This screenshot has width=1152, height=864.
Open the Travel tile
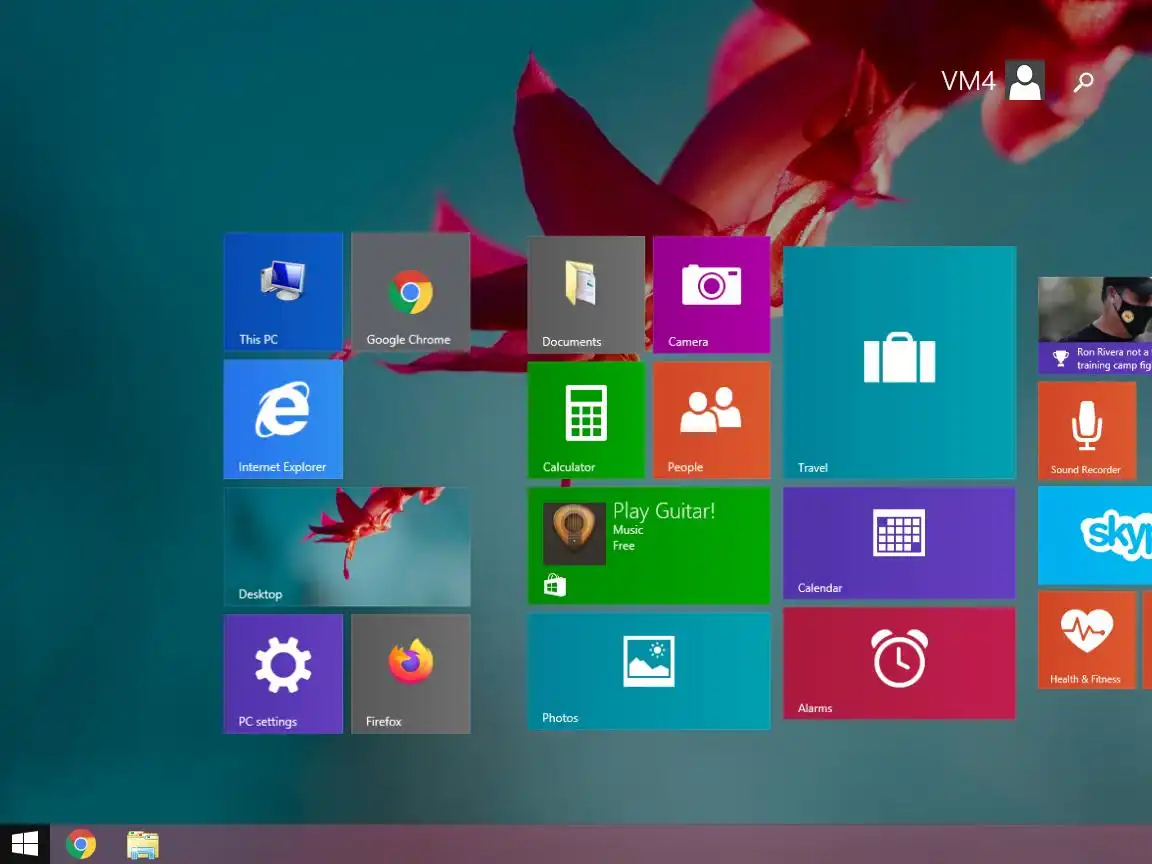coord(899,362)
